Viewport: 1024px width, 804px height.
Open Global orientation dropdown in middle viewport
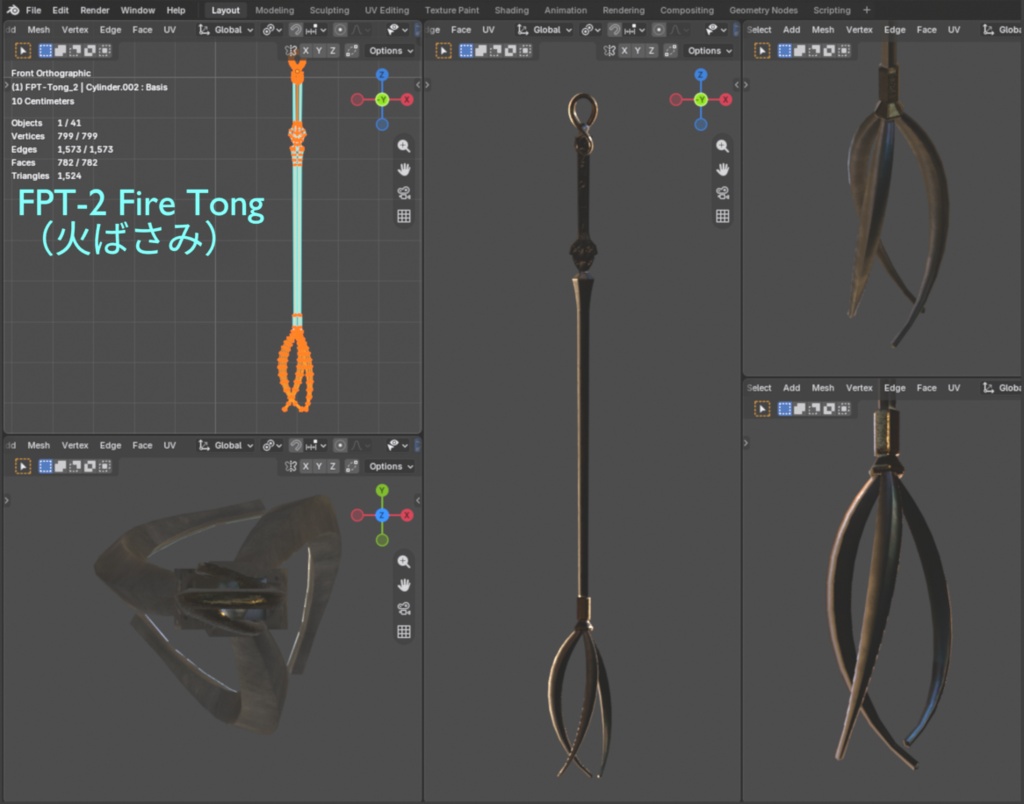(x=545, y=29)
